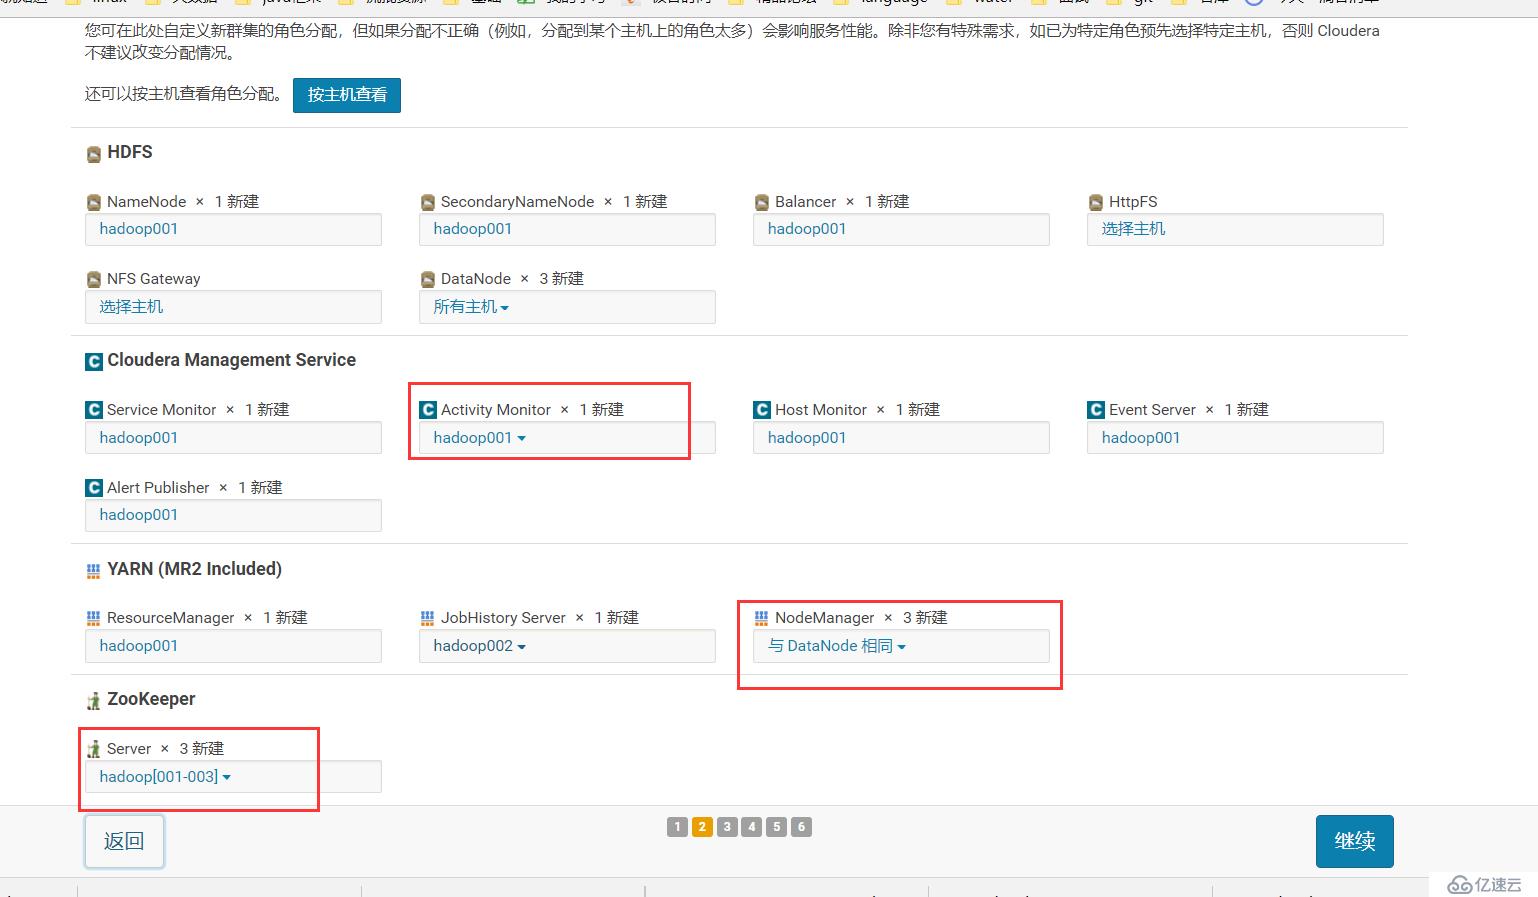Click the Host Monitor icon
This screenshot has width=1538, height=897.
762,410
